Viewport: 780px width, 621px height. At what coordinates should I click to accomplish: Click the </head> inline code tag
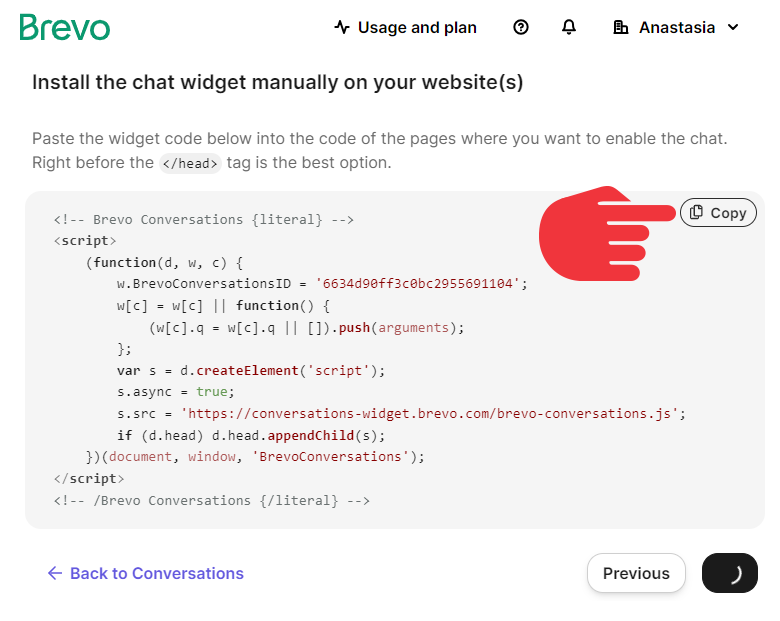(x=190, y=163)
